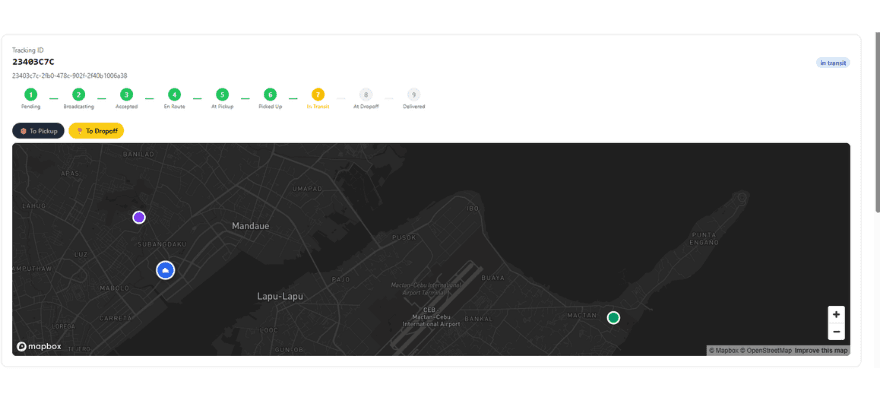Open the Mapbox logo link
The width and height of the screenshot is (880, 400).
point(39,347)
